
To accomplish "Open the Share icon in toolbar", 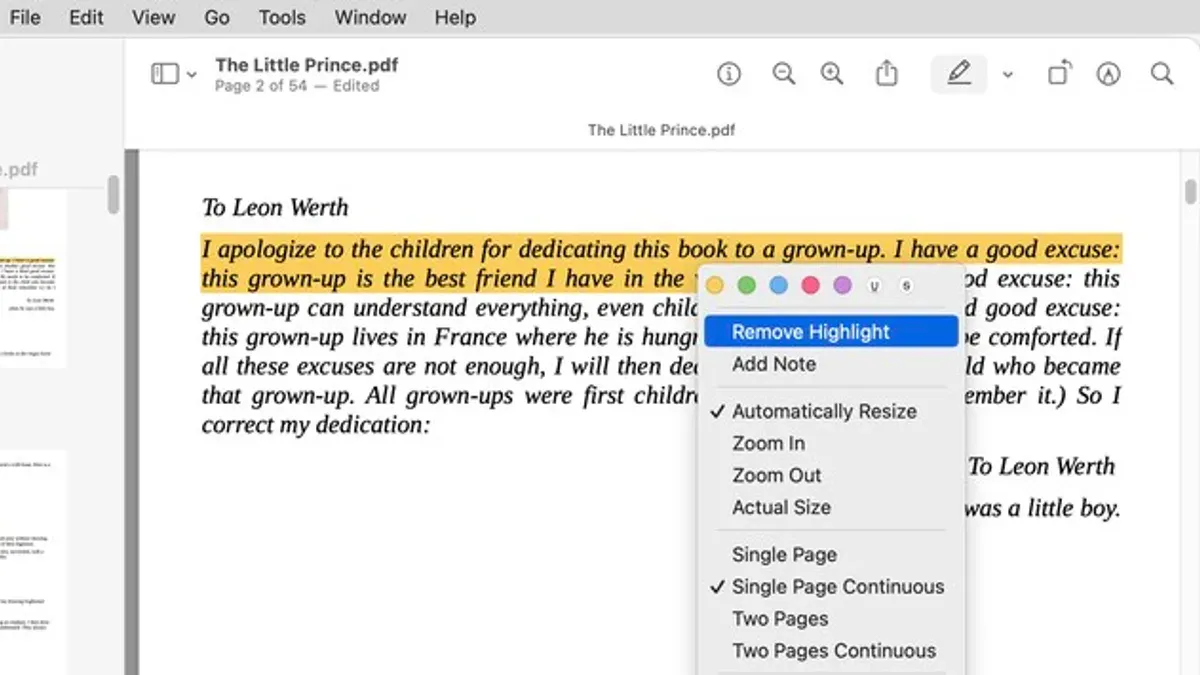I will (x=886, y=73).
